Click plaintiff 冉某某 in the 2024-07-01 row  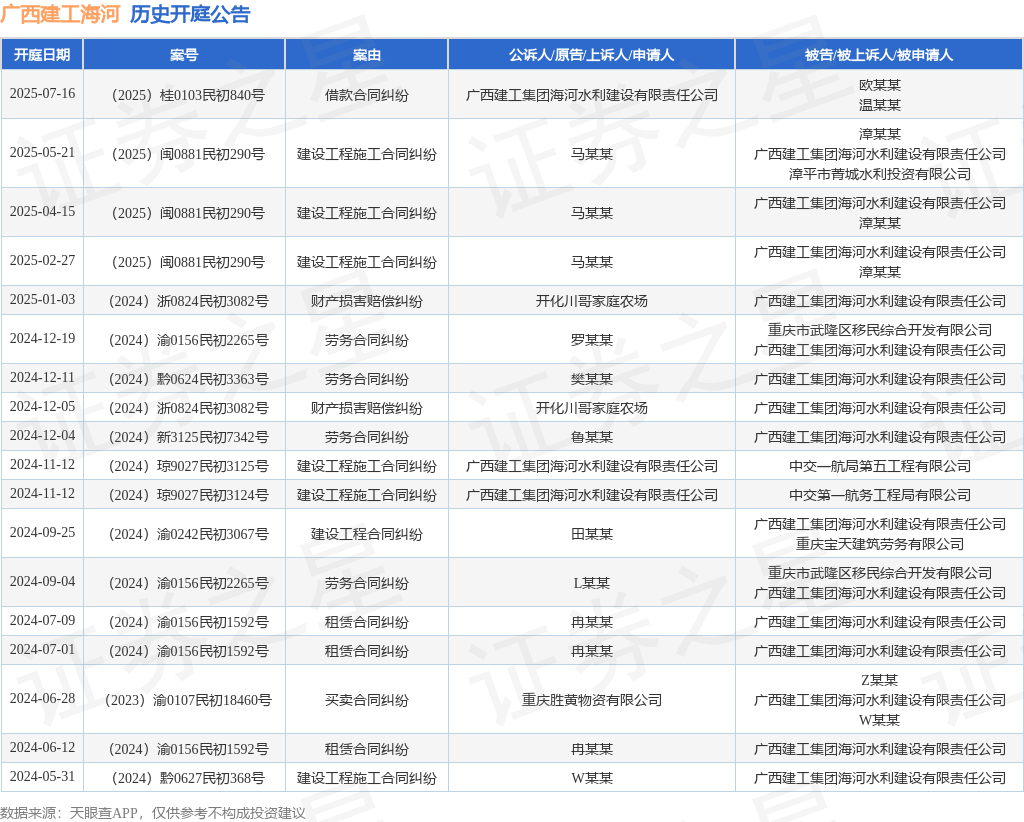(x=592, y=652)
